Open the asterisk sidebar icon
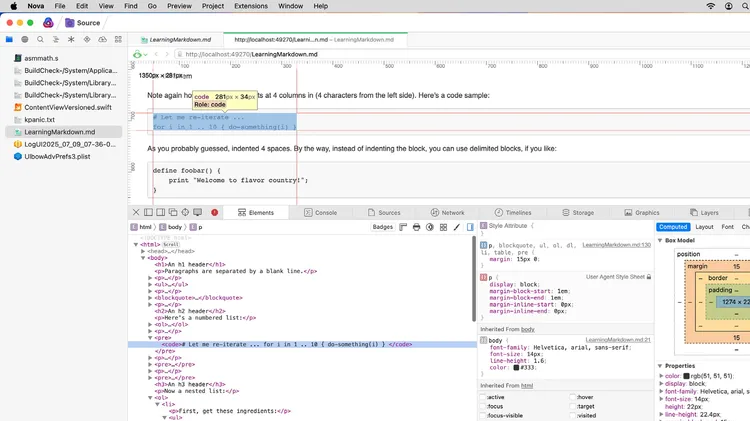The image size is (750, 421). tap(71, 39)
